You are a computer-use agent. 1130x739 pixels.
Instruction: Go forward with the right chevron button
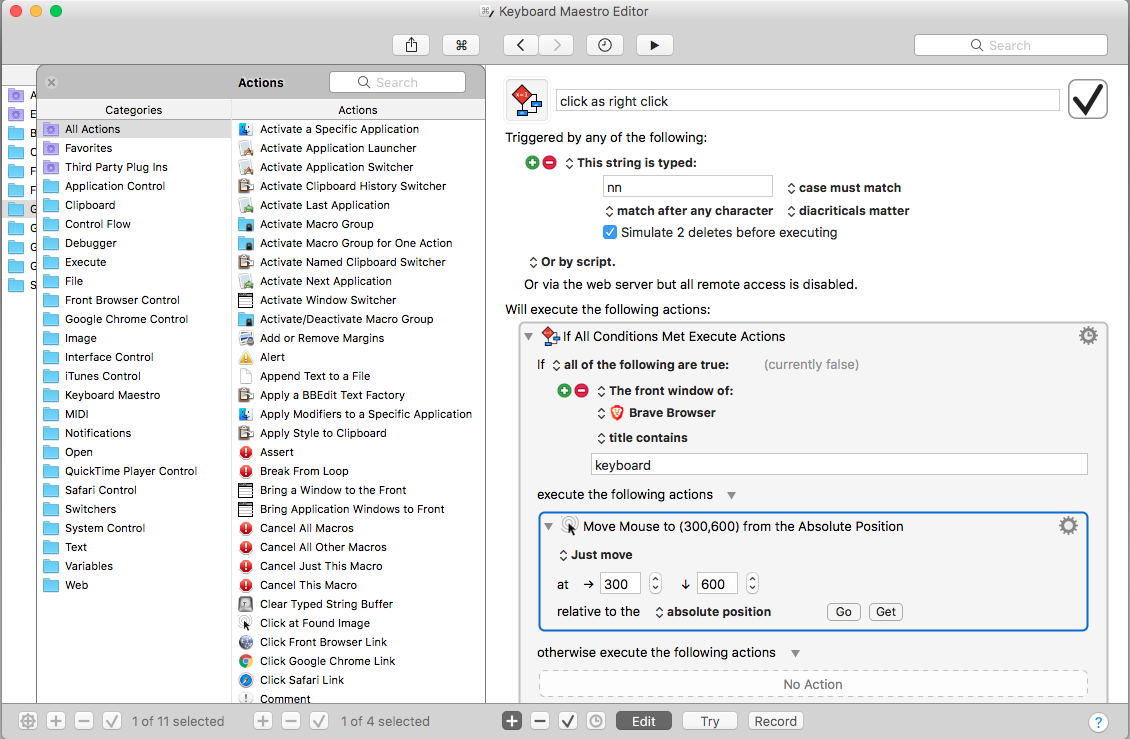(556, 45)
